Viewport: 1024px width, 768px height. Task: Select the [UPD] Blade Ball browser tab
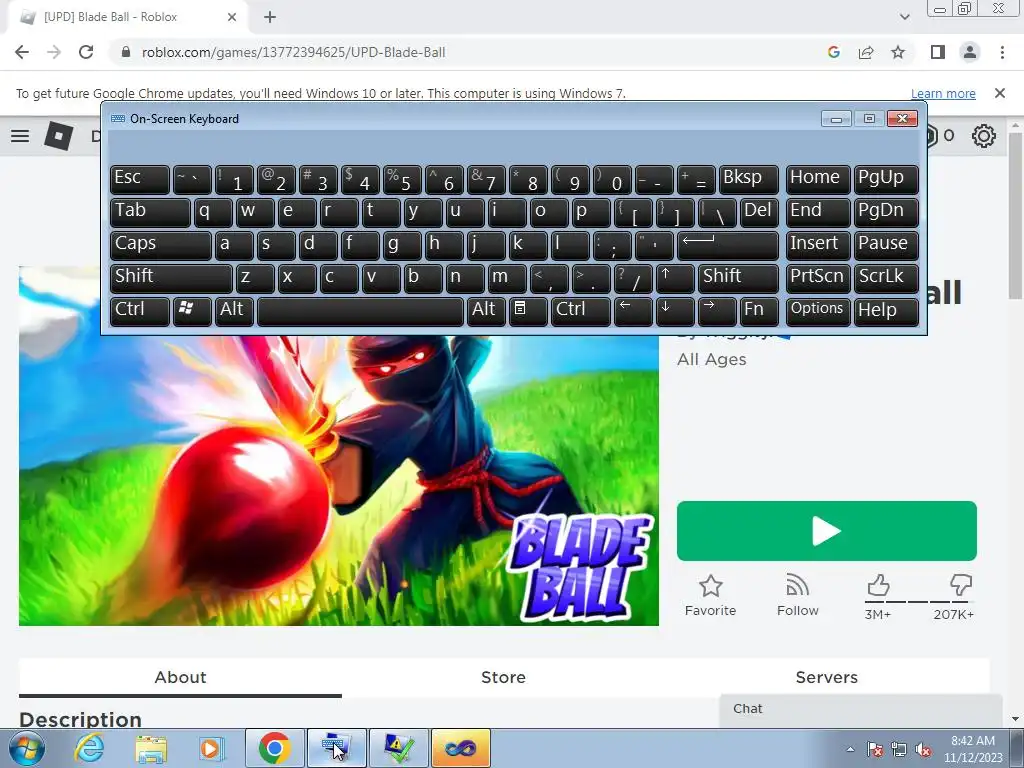tap(127, 17)
